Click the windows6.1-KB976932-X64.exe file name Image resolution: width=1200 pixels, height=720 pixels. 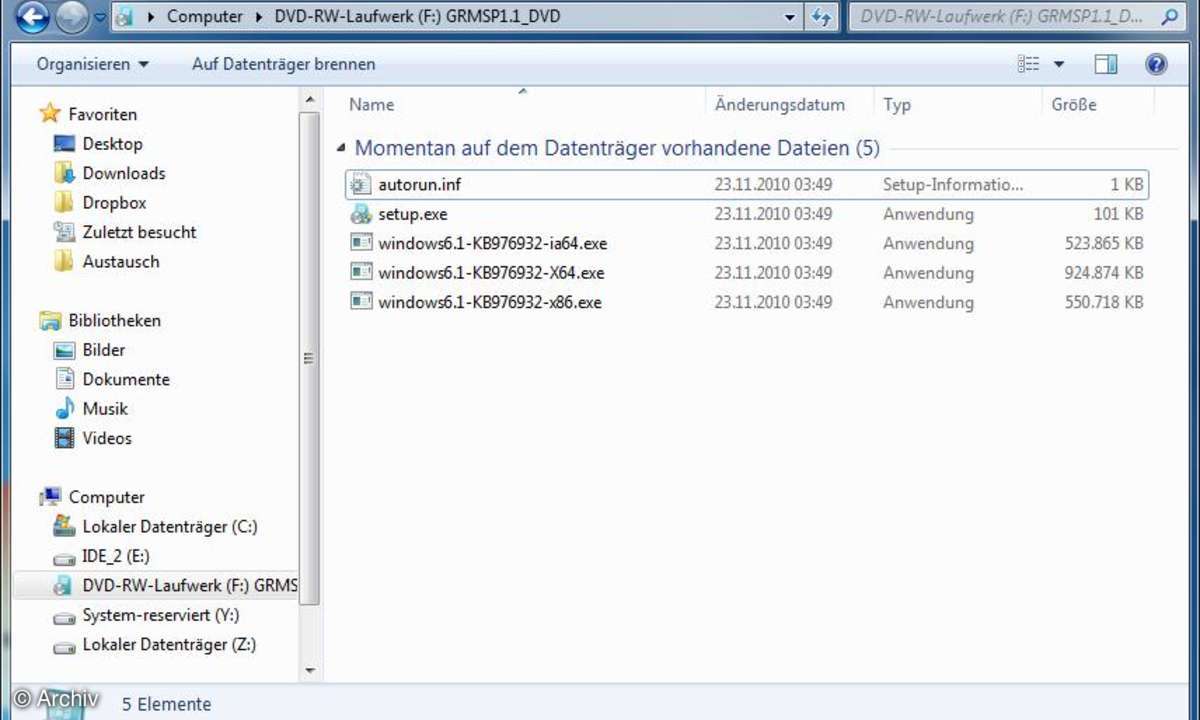coord(491,272)
